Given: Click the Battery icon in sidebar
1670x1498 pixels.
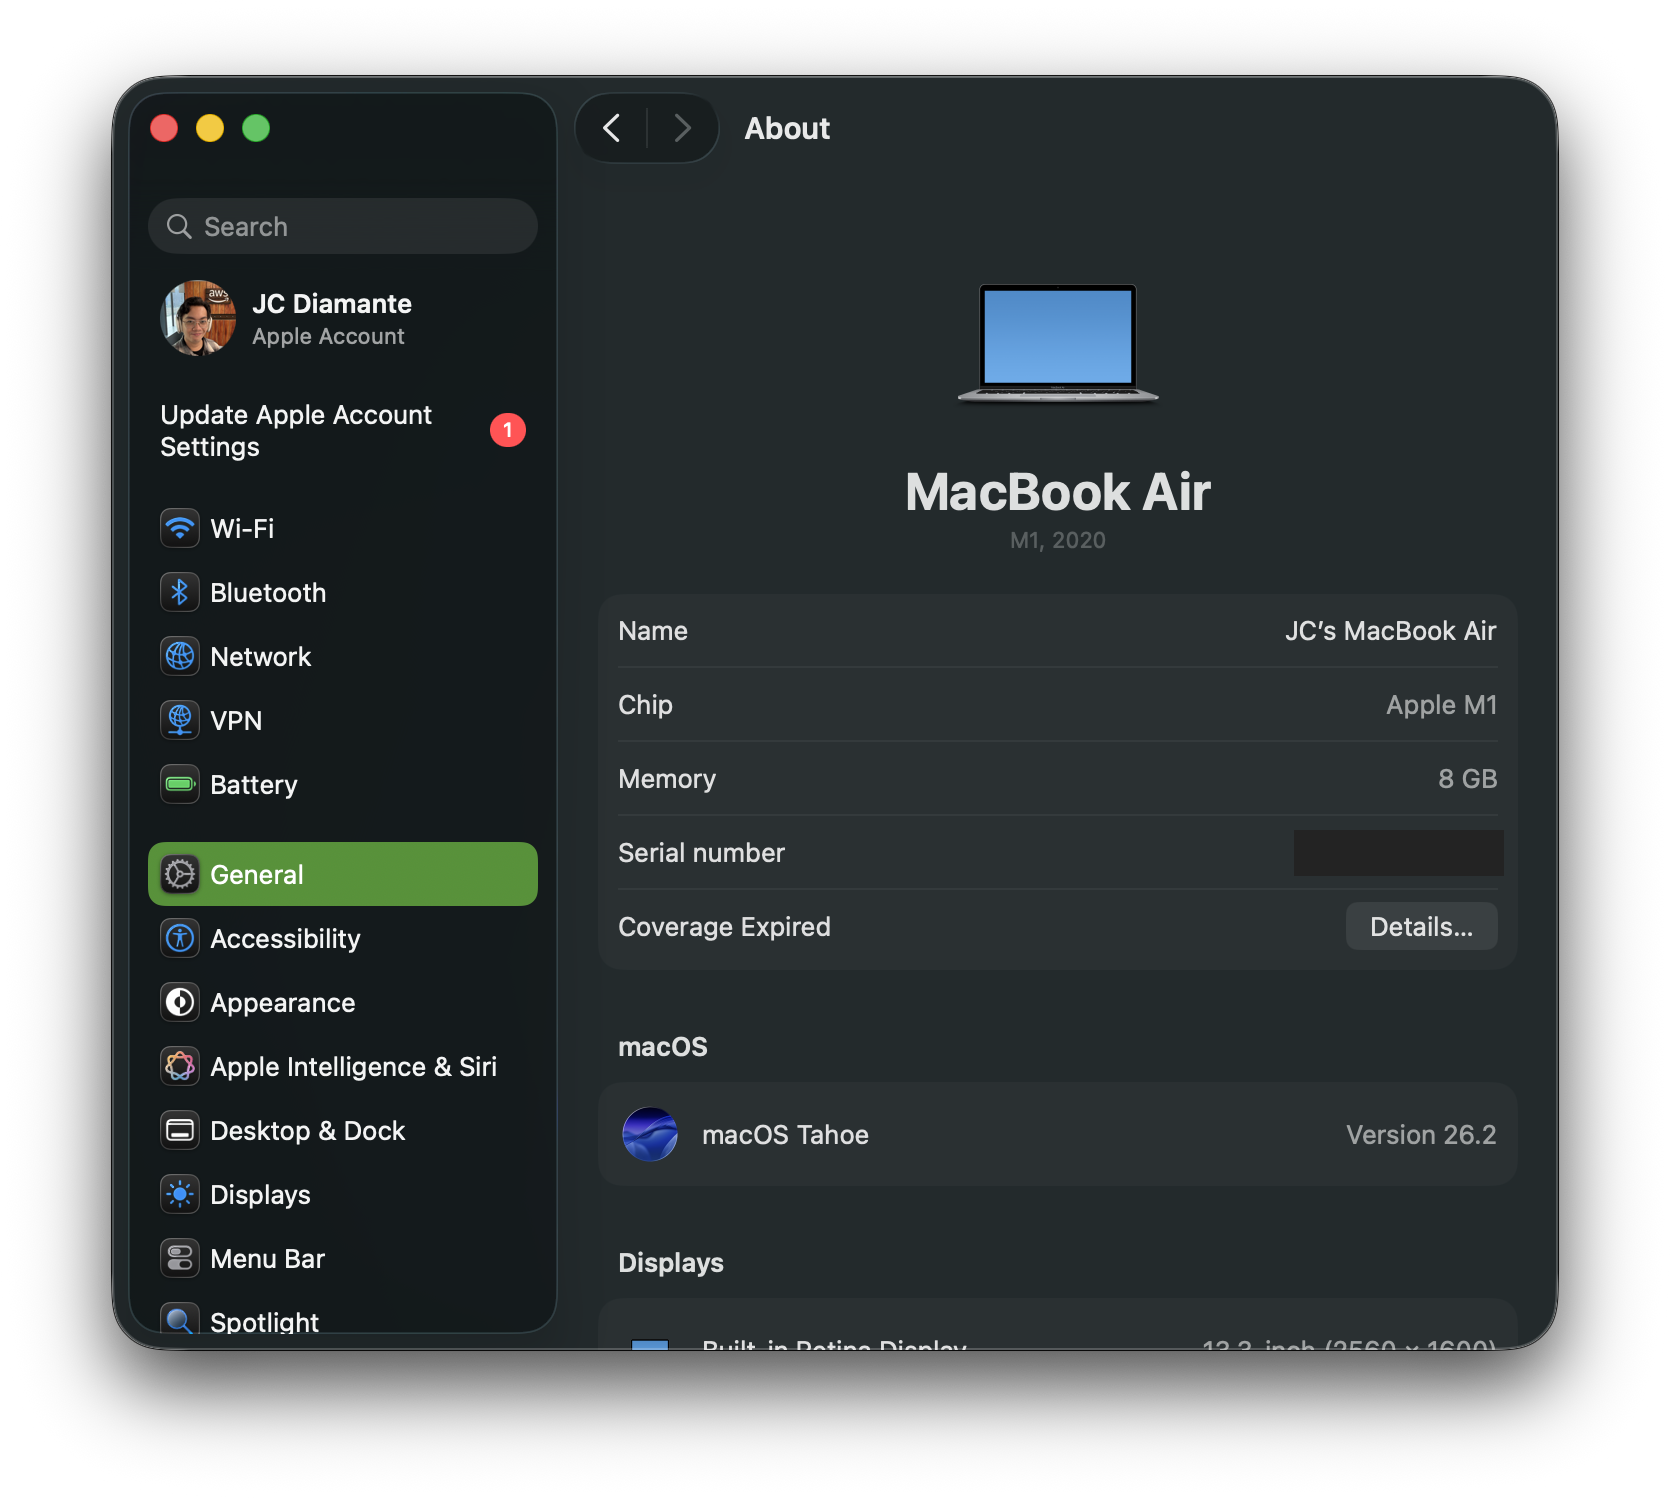Looking at the screenshot, I should point(180,784).
